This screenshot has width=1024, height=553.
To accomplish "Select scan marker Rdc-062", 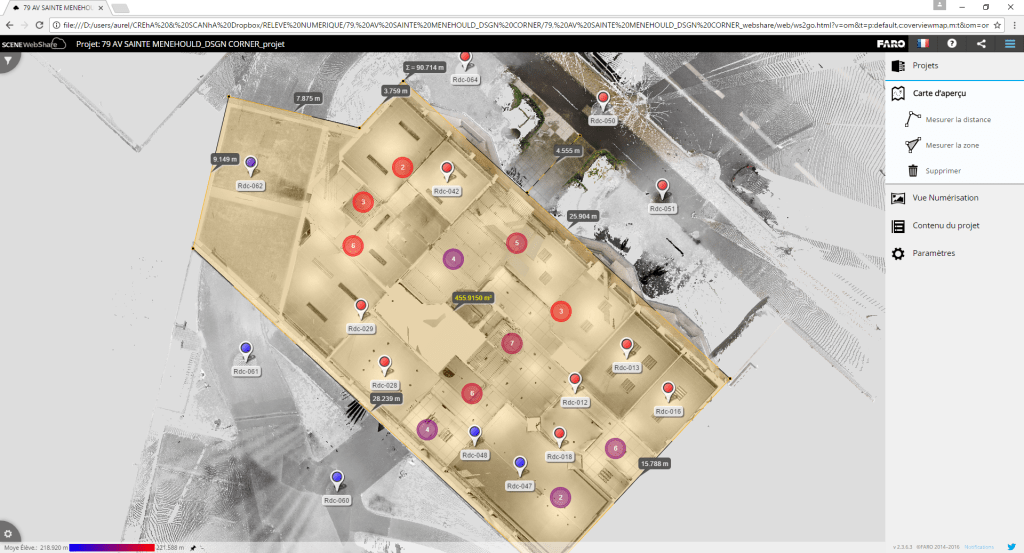I will pos(250,164).
